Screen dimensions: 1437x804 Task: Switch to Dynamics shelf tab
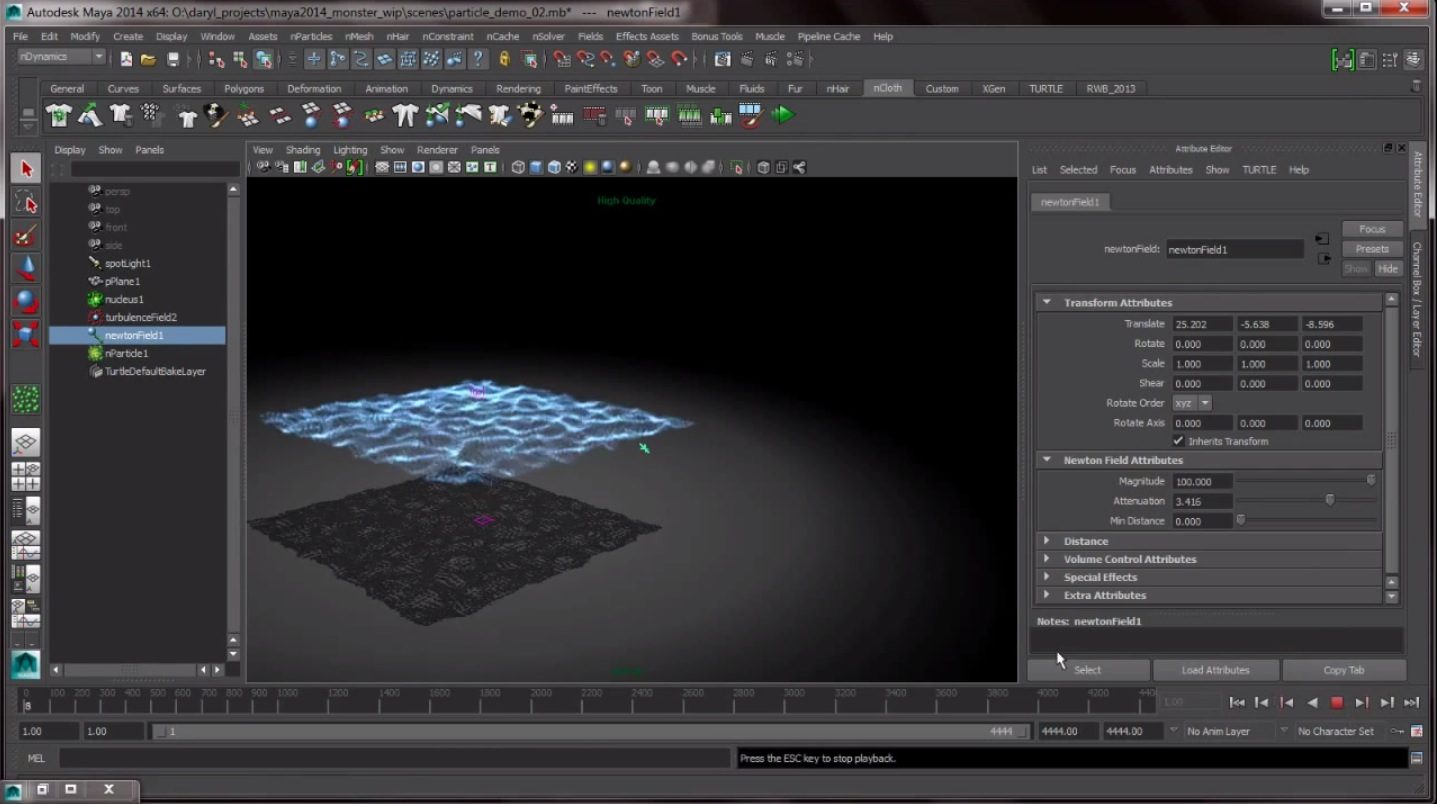(452, 88)
